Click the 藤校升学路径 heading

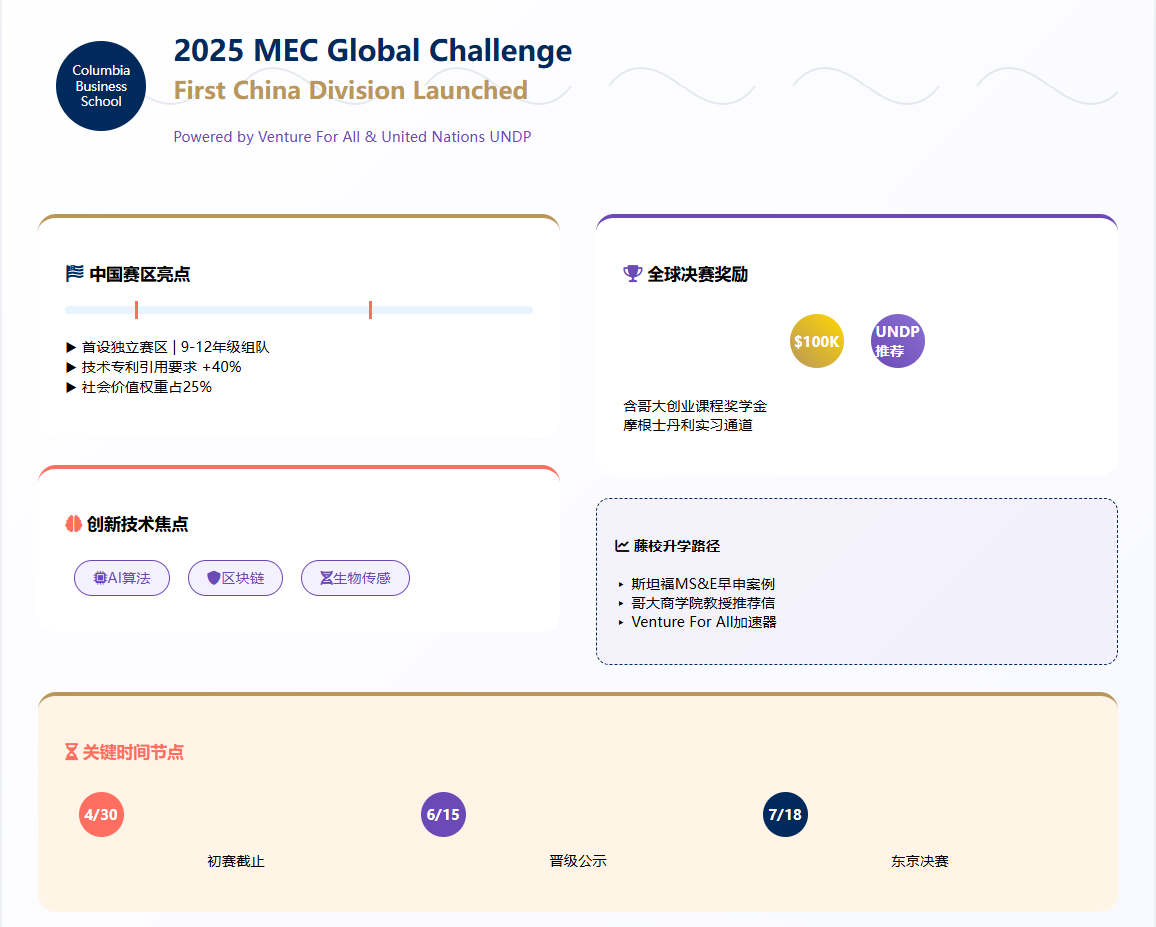tap(677, 546)
